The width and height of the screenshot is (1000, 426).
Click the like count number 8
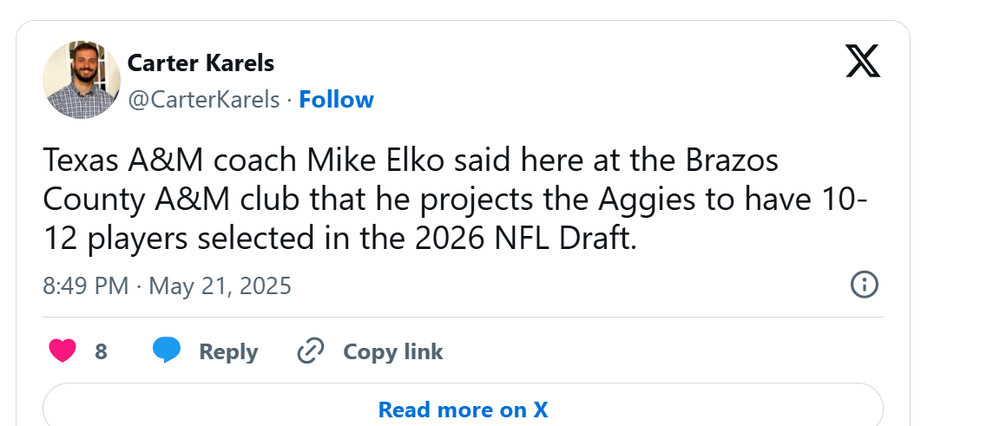(x=101, y=352)
